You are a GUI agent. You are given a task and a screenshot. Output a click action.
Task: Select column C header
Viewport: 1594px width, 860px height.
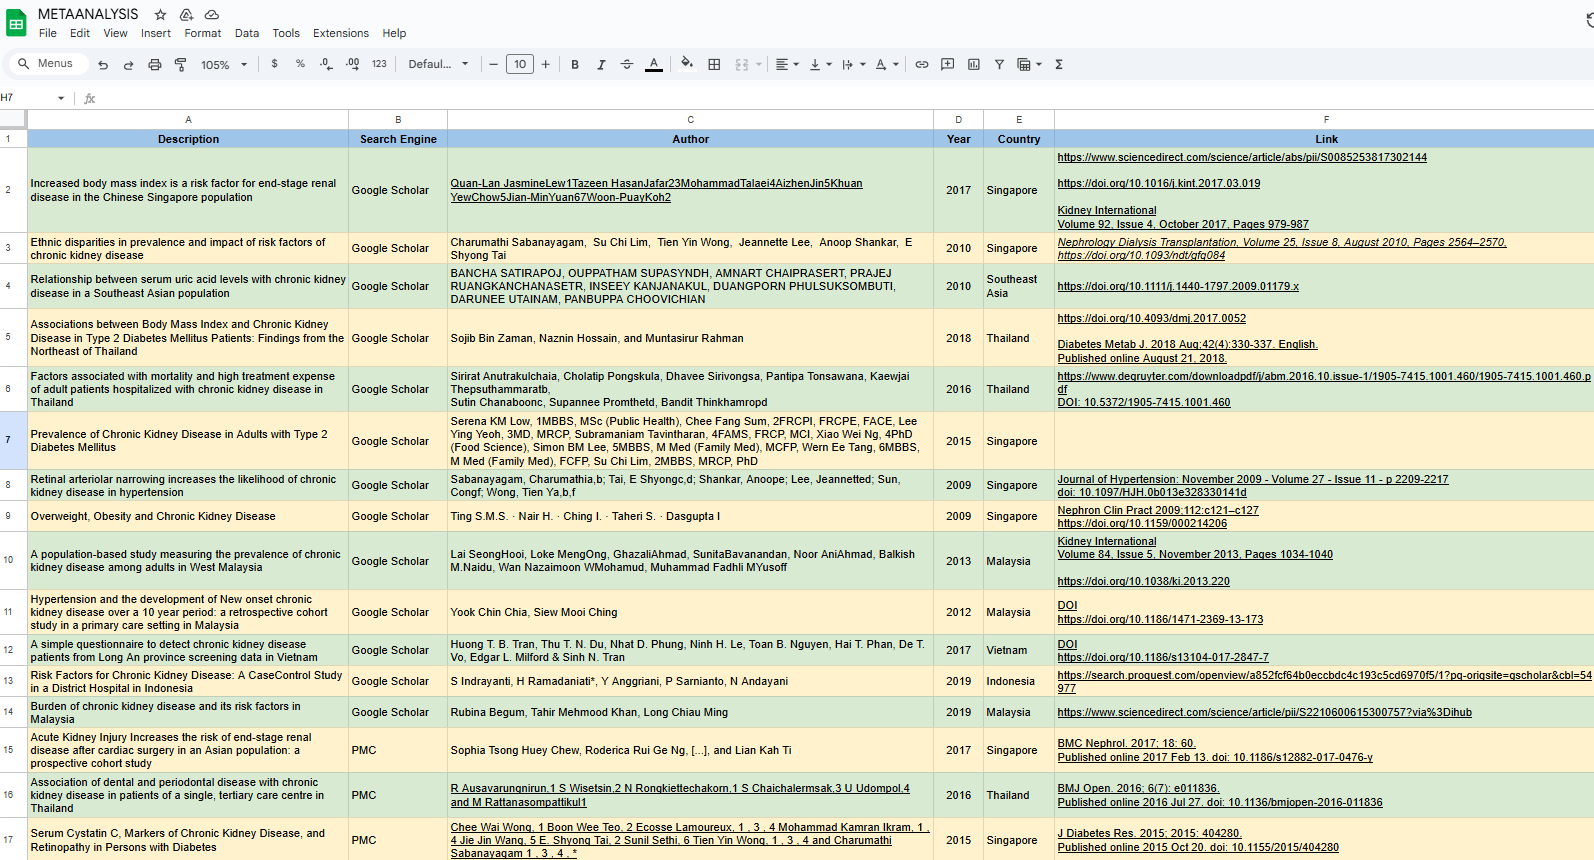click(690, 119)
